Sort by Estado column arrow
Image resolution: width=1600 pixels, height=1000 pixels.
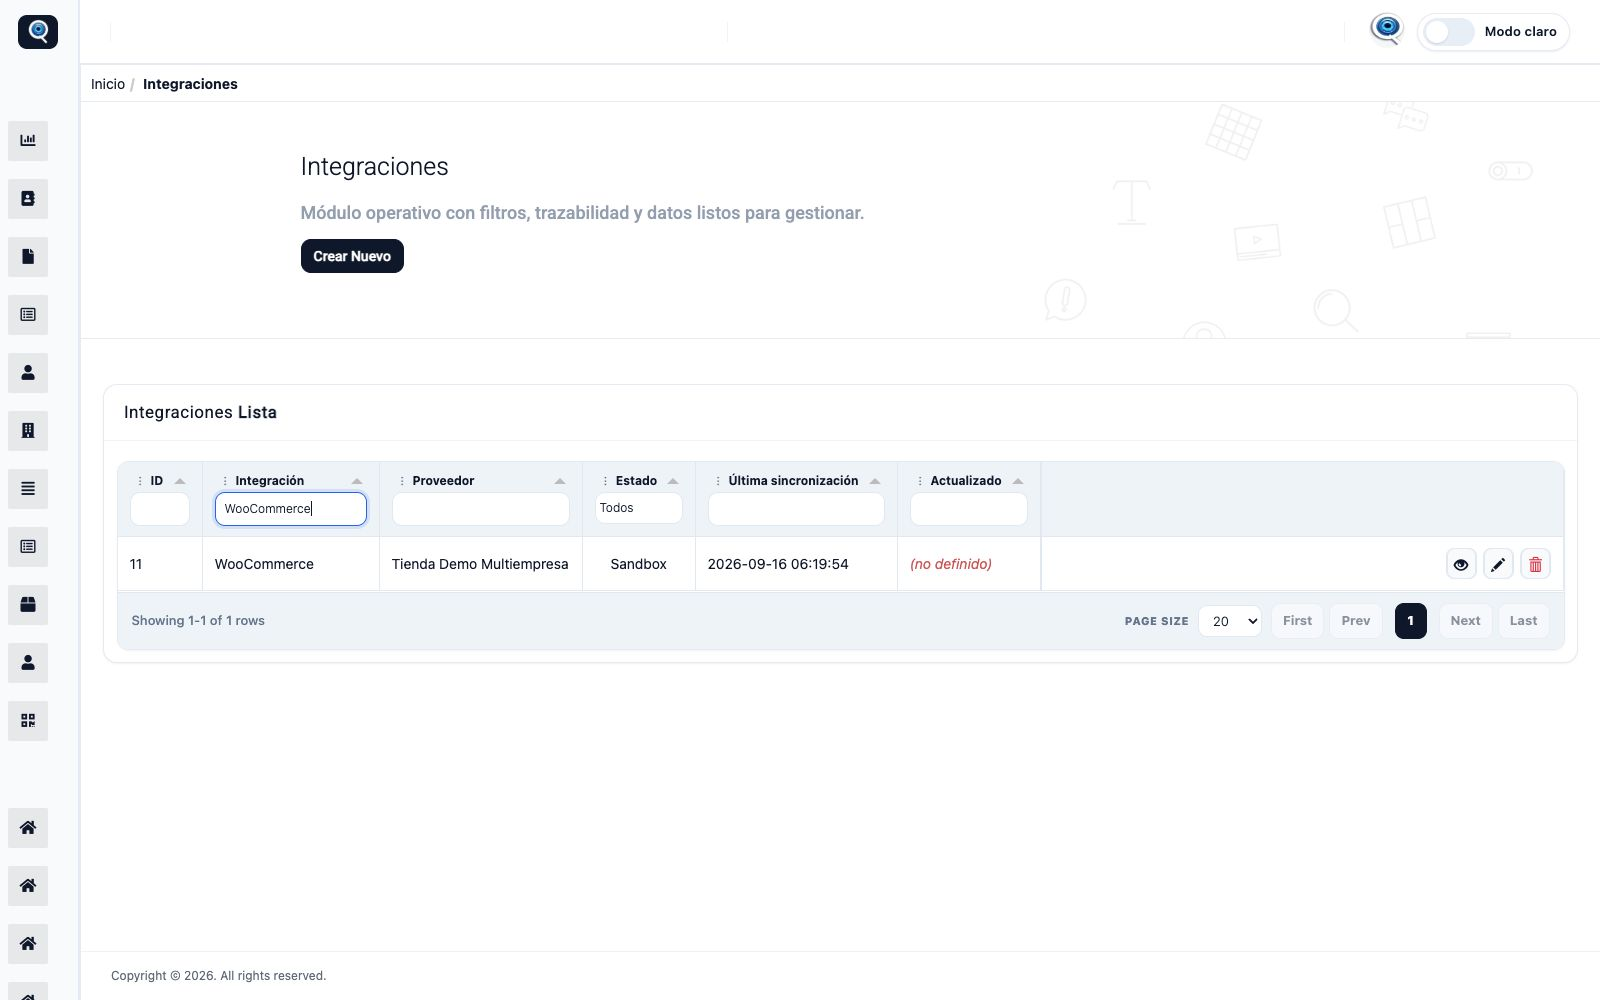coord(673,481)
